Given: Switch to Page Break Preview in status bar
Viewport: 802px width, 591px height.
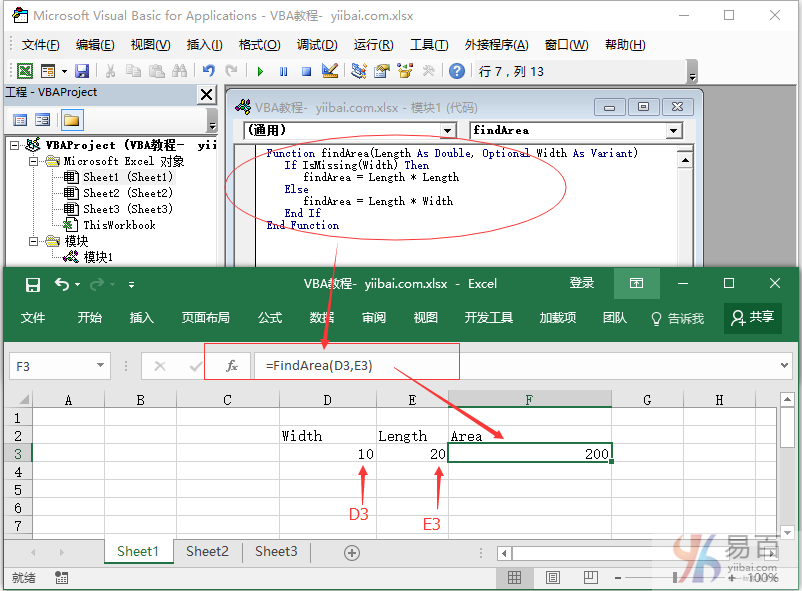Looking at the screenshot, I should click(x=590, y=578).
